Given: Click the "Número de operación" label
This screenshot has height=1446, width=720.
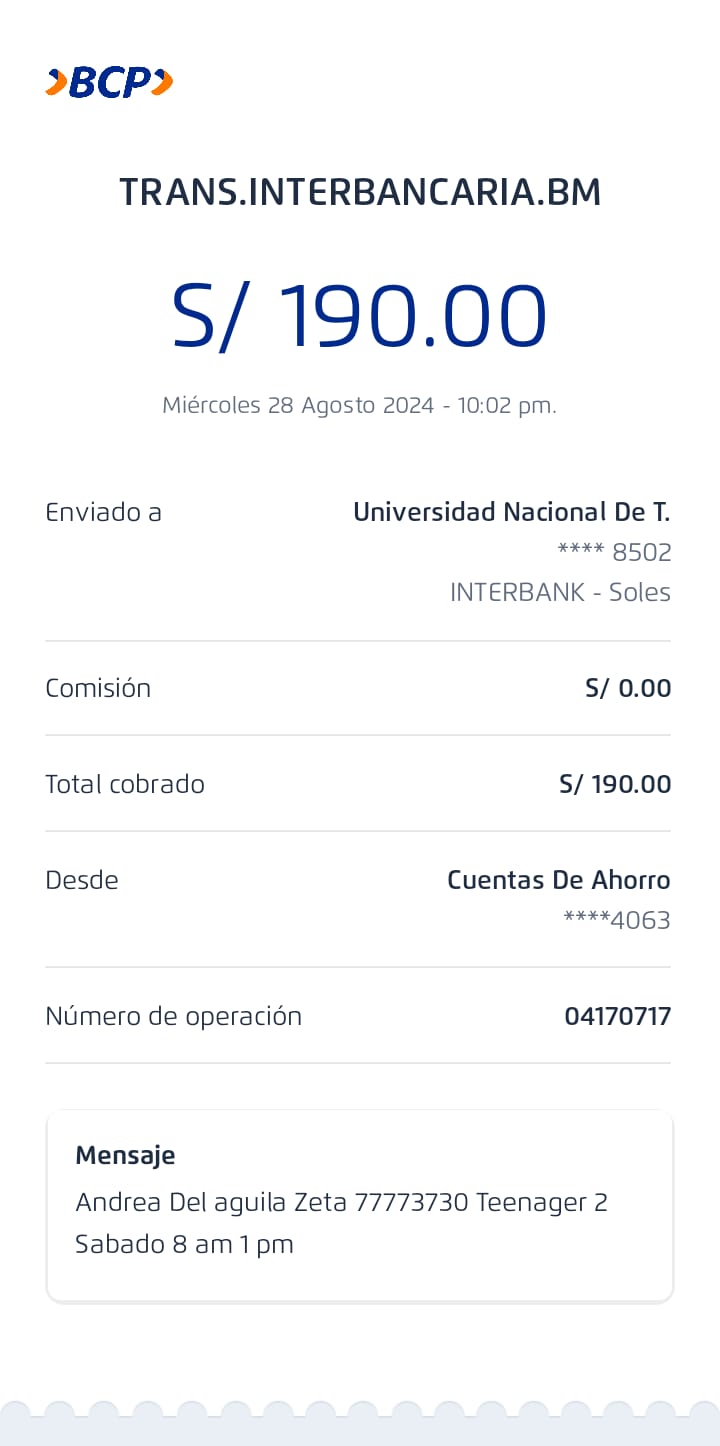Looking at the screenshot, I should pos(173,1016).
